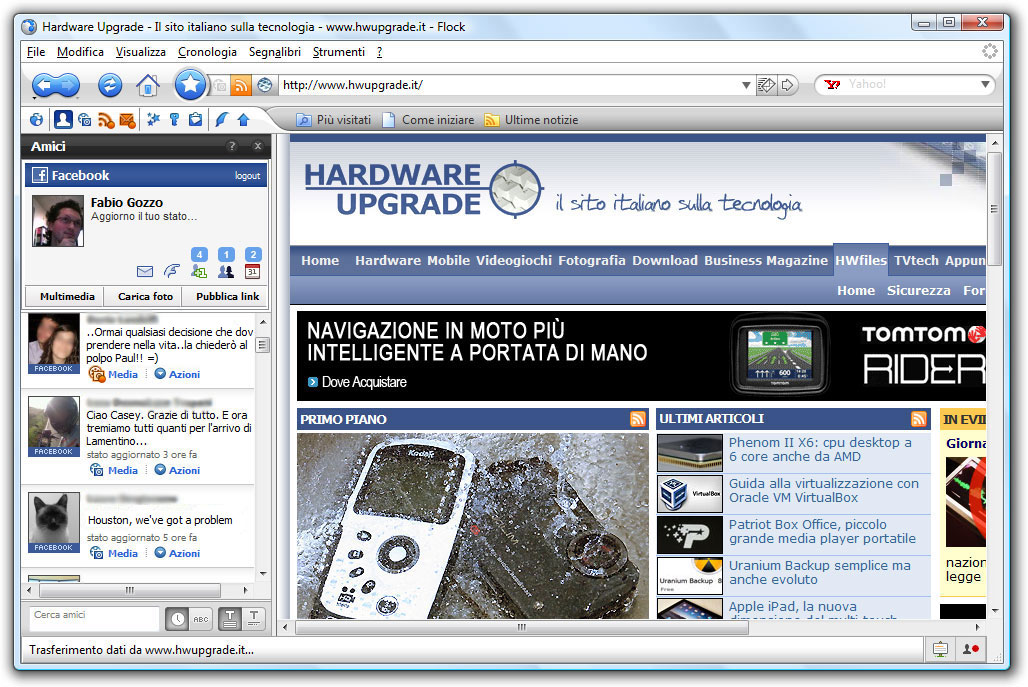Open the Blog Editor feather icon
The width and height of the screenshot is (1028, 687).
222,119
